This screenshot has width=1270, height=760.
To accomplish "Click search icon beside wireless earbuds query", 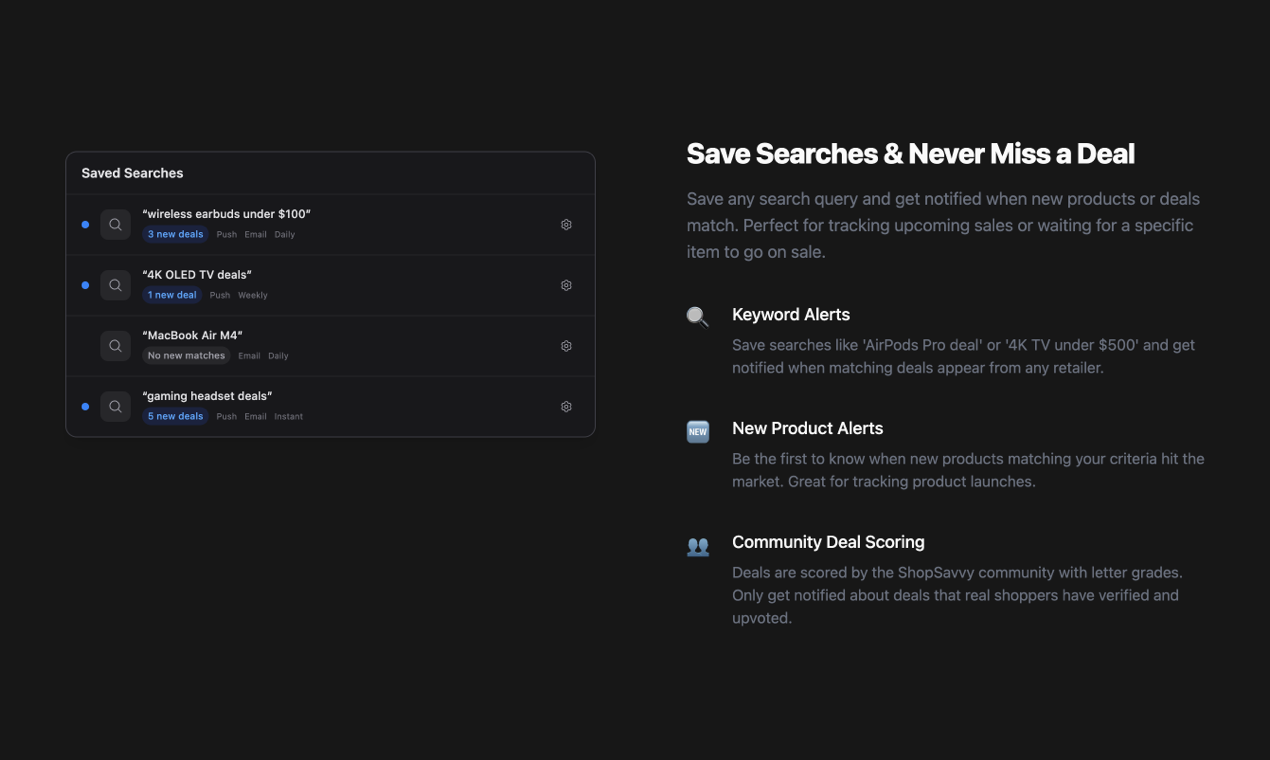I will tap(116, 225).
